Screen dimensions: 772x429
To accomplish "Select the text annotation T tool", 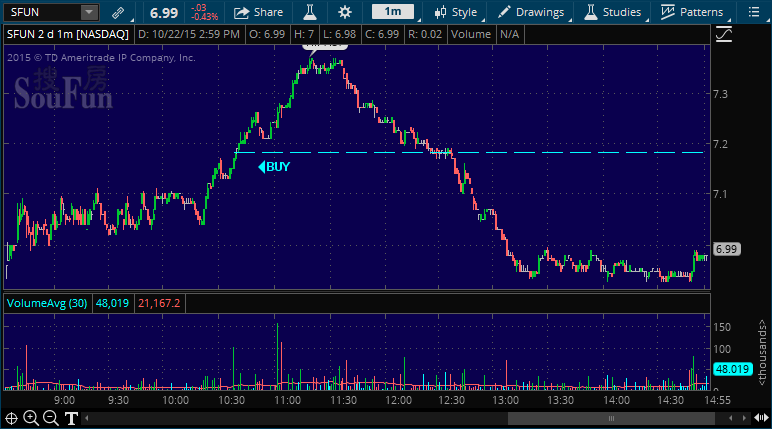I will pos(72,418).
